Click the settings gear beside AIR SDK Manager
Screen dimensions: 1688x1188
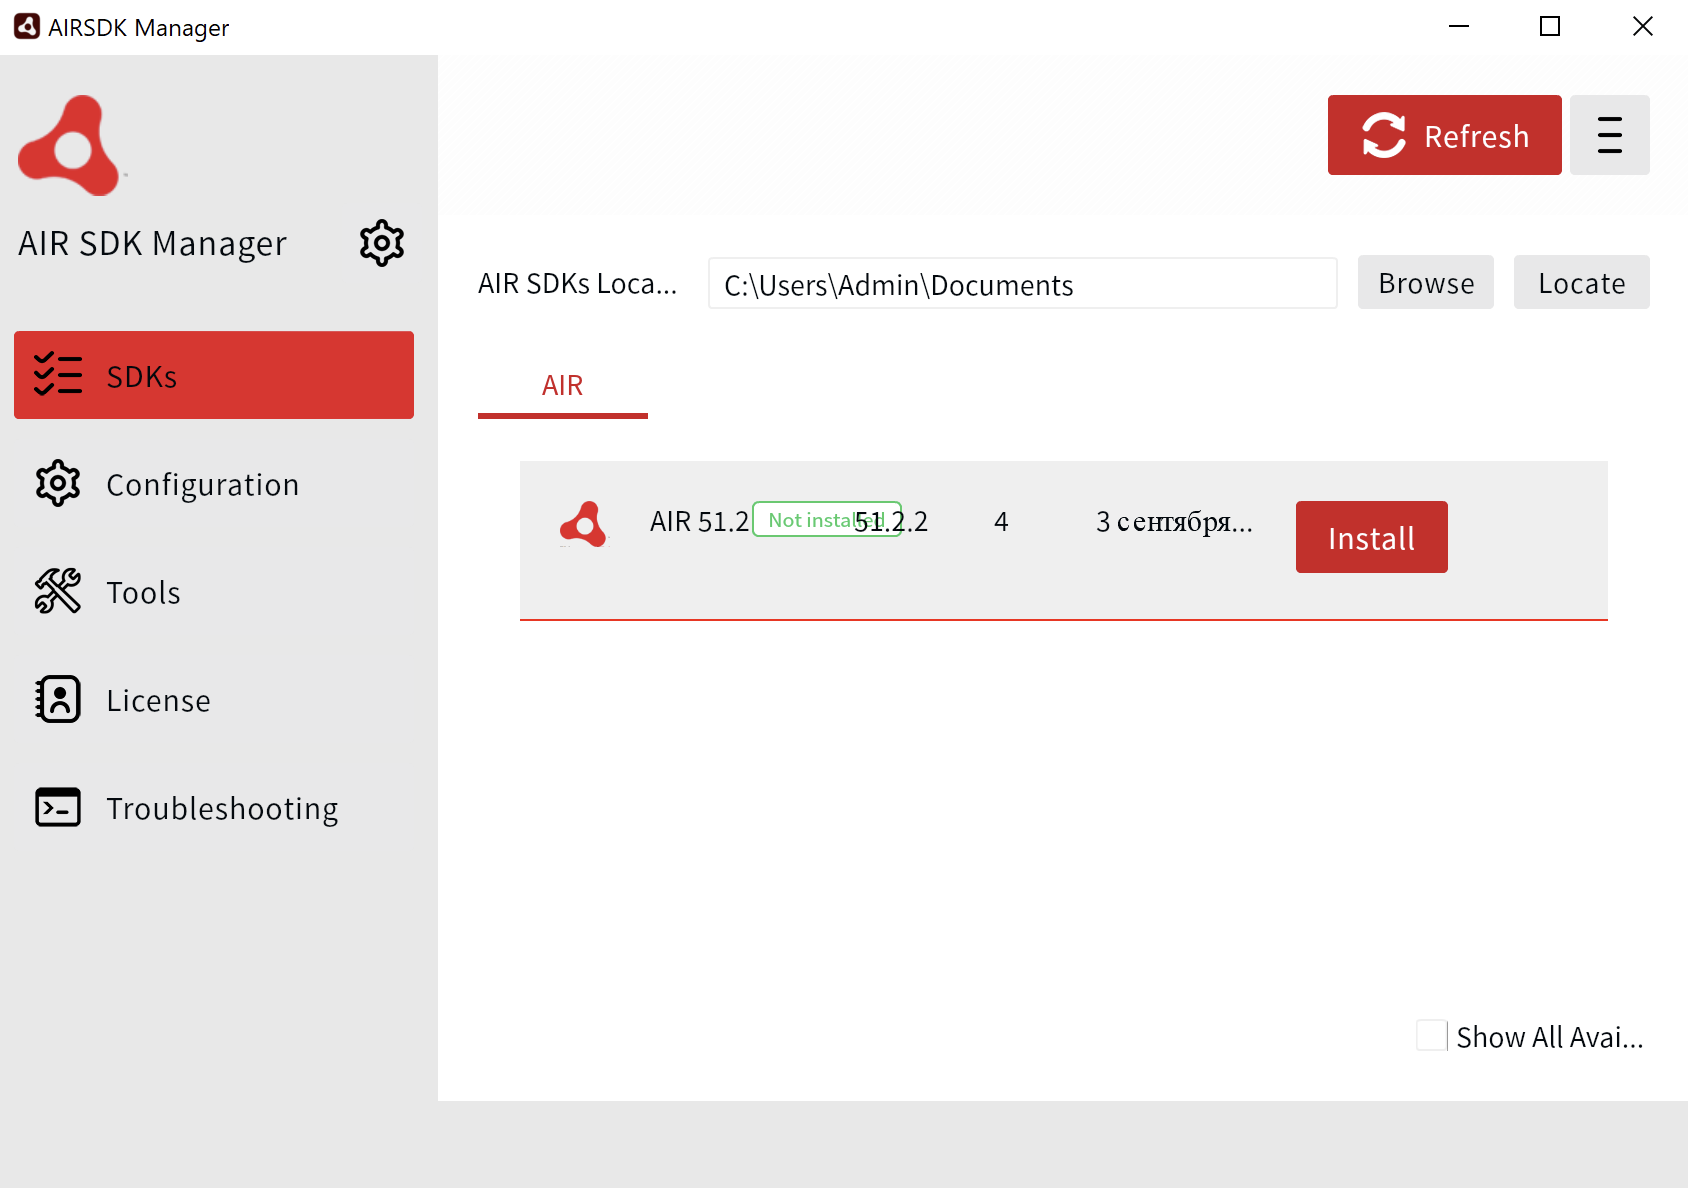381,242
